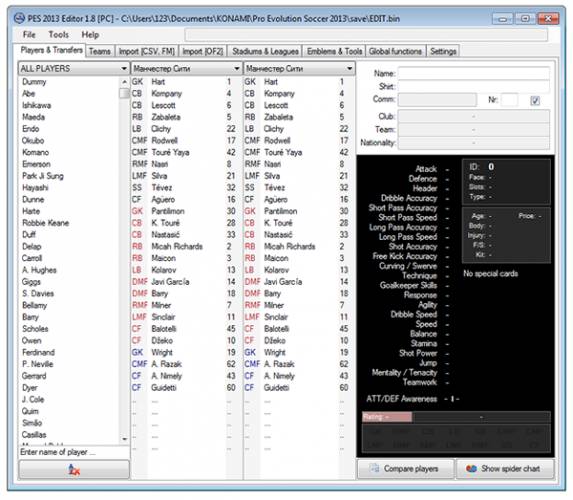Switch to the Emblems & Tools tab
Viewport: 573px width, 500px height.
tap(334, 51)
